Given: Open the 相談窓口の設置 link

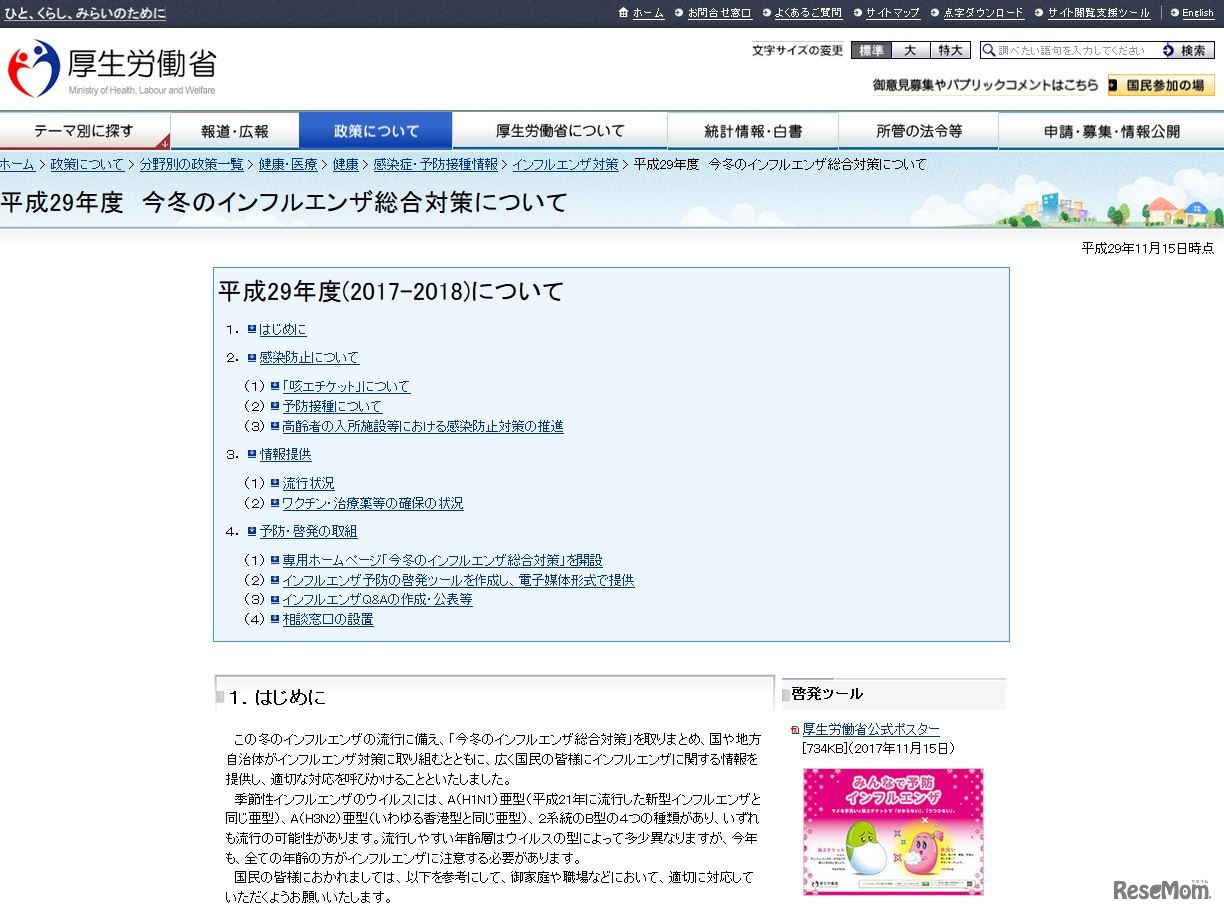Looking at the screenshot, I should [327, 619].
